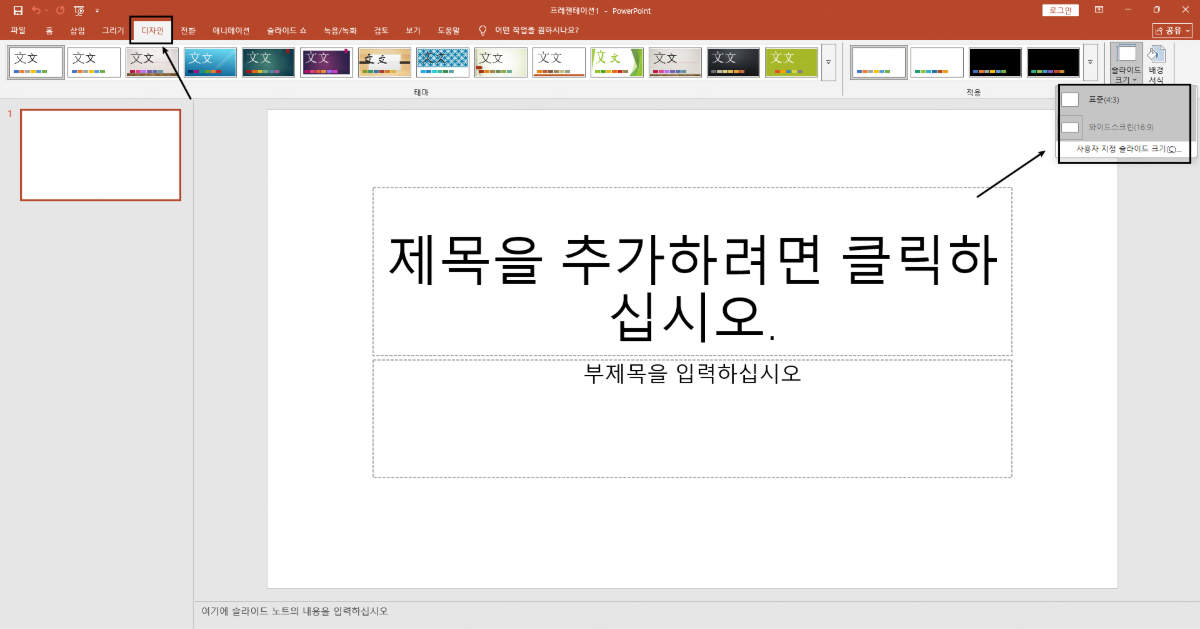Save the presentation via quick access toolbar
The height and width of the screenshot is (629, 1200).
click(x=18, y=10)
